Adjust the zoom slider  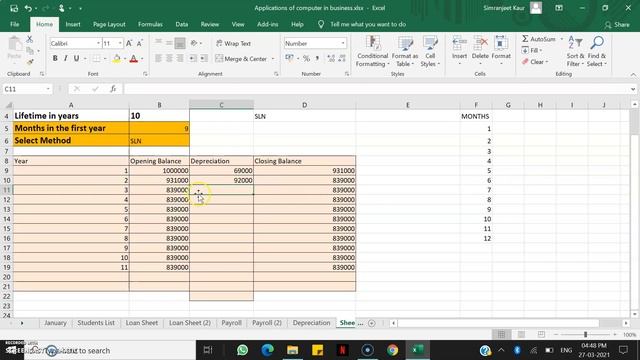[x=585, y=334]
